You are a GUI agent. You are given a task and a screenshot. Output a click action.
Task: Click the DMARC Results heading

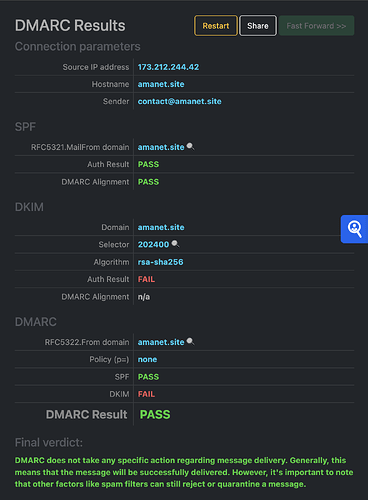[x=70, y=26]
